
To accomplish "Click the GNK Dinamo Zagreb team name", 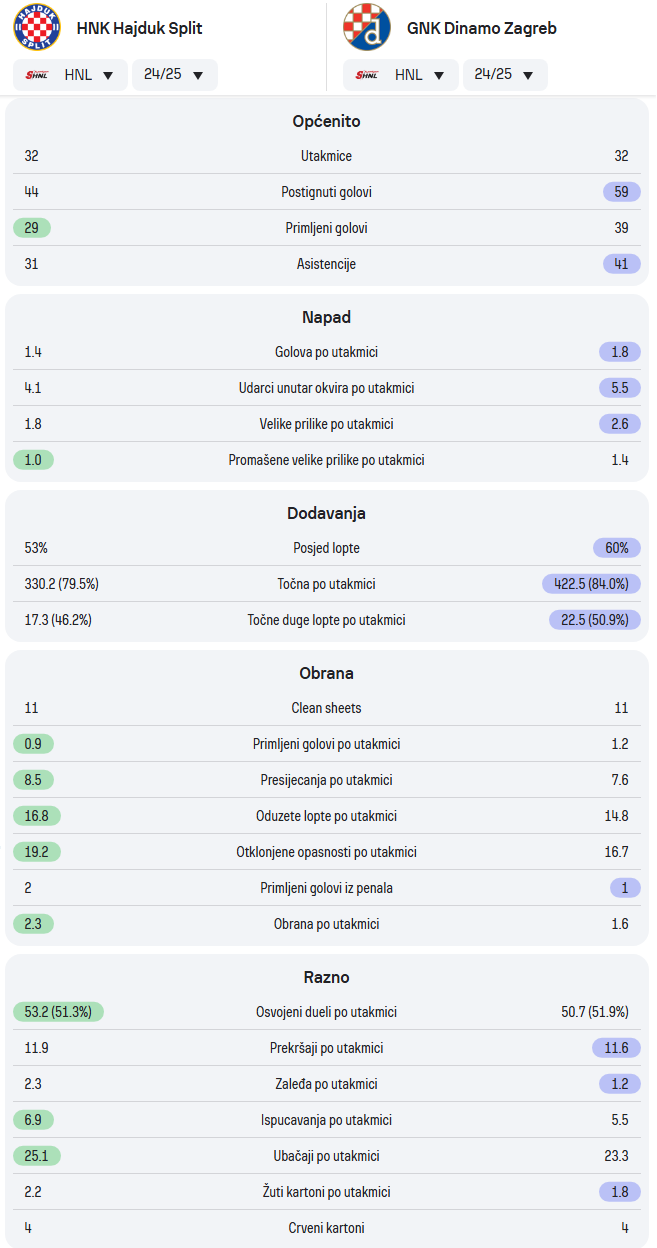I will tap(482, 28).
